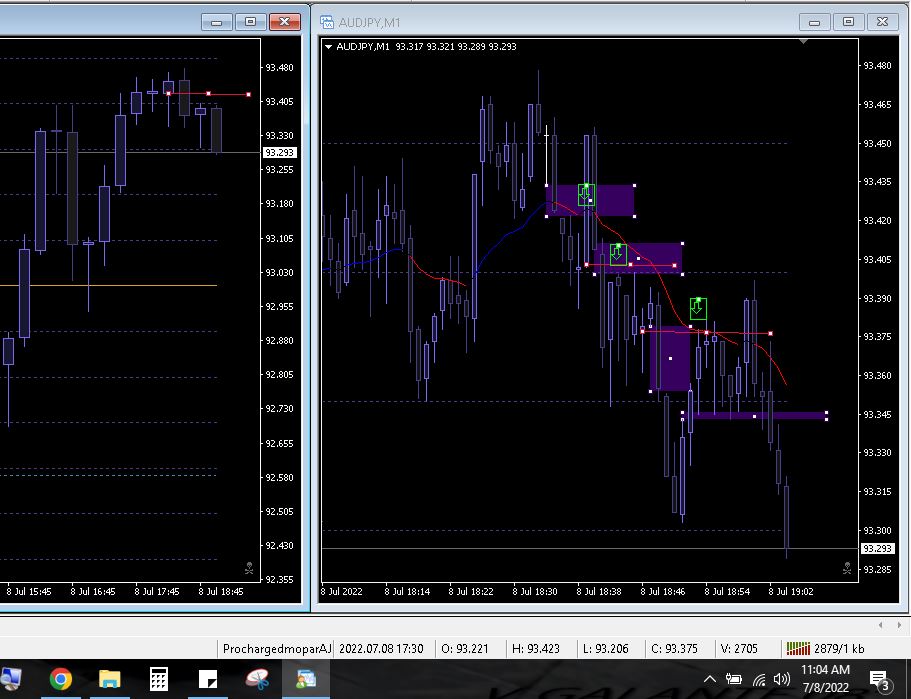Click the ProchargedmoparAJ profile in status bar
This screenshot has height=699, width=911.
276,648
